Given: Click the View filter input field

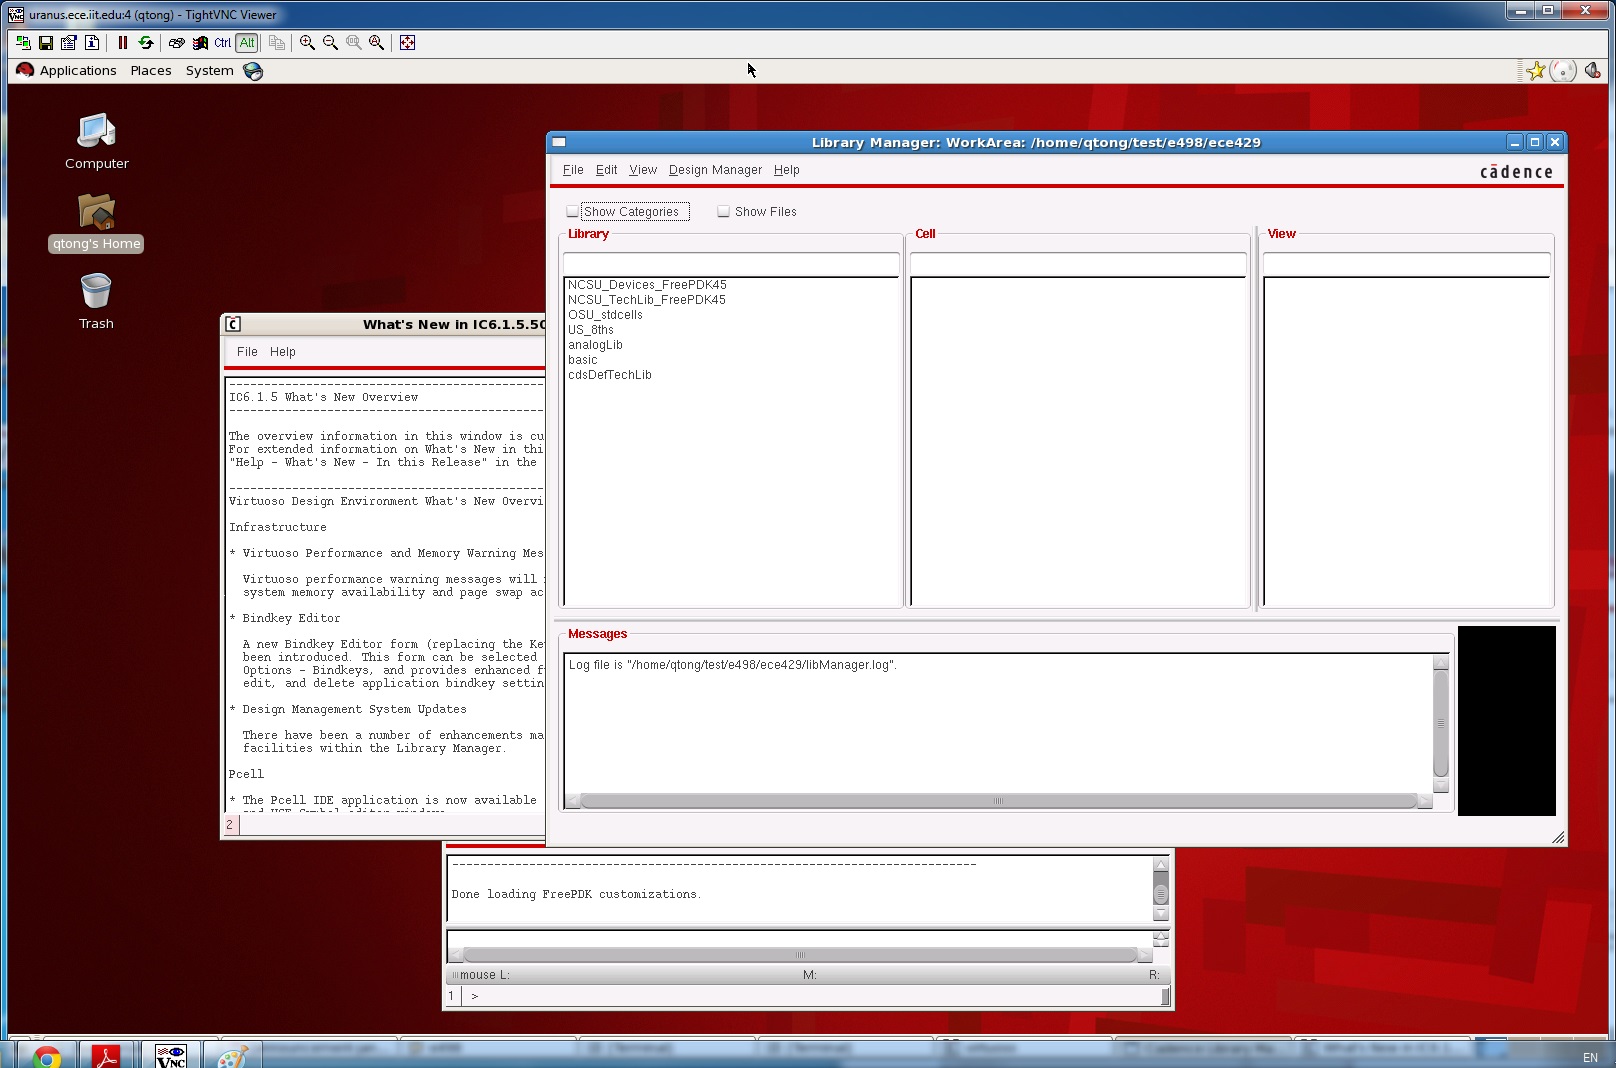Looking at the screenshot, I should [x=1407, y=264].
